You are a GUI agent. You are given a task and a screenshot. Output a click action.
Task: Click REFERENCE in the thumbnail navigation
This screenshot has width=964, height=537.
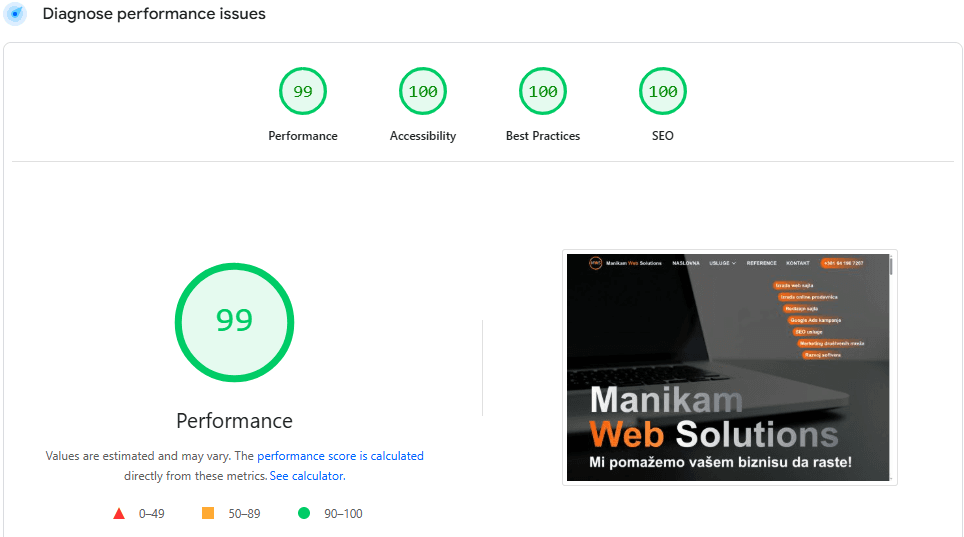761,263
